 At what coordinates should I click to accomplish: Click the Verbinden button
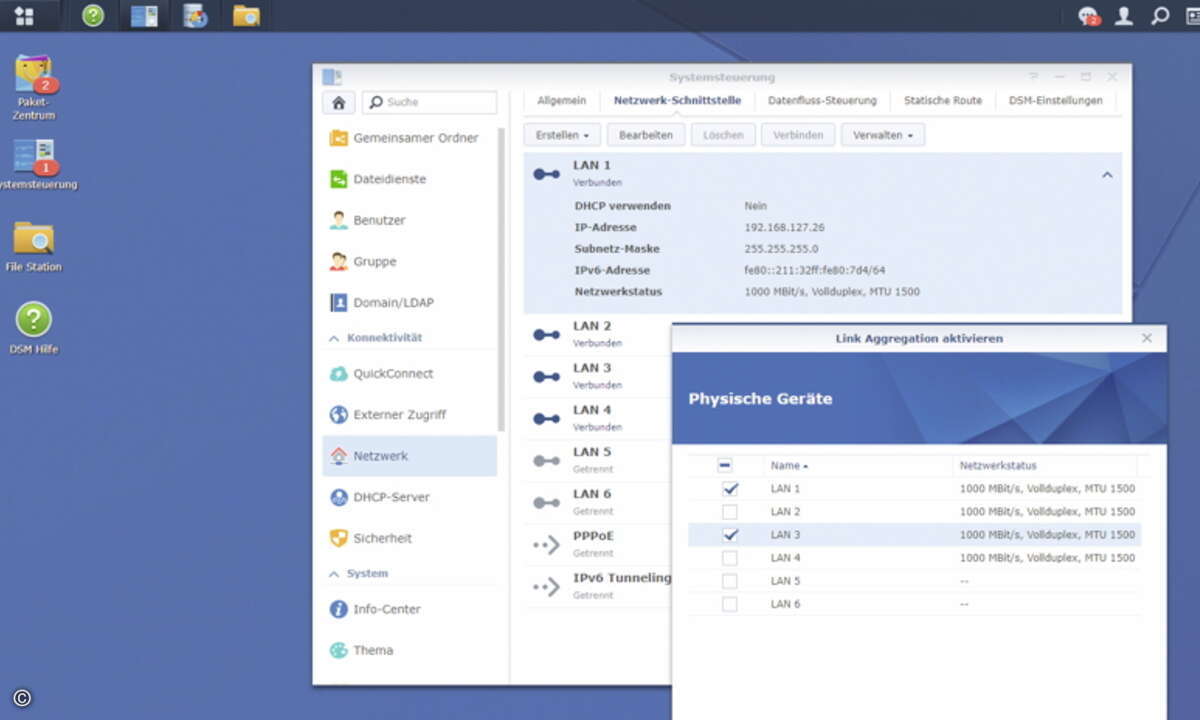pyautogui.click(x=798, y=135)
